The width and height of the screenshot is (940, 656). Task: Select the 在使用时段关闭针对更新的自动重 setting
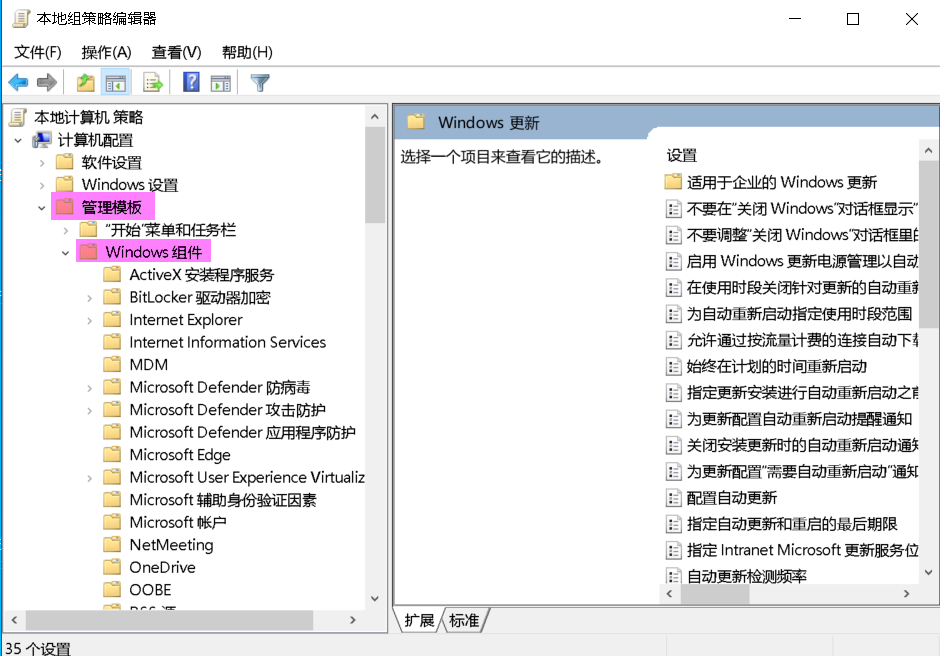(x=802, y=287)
